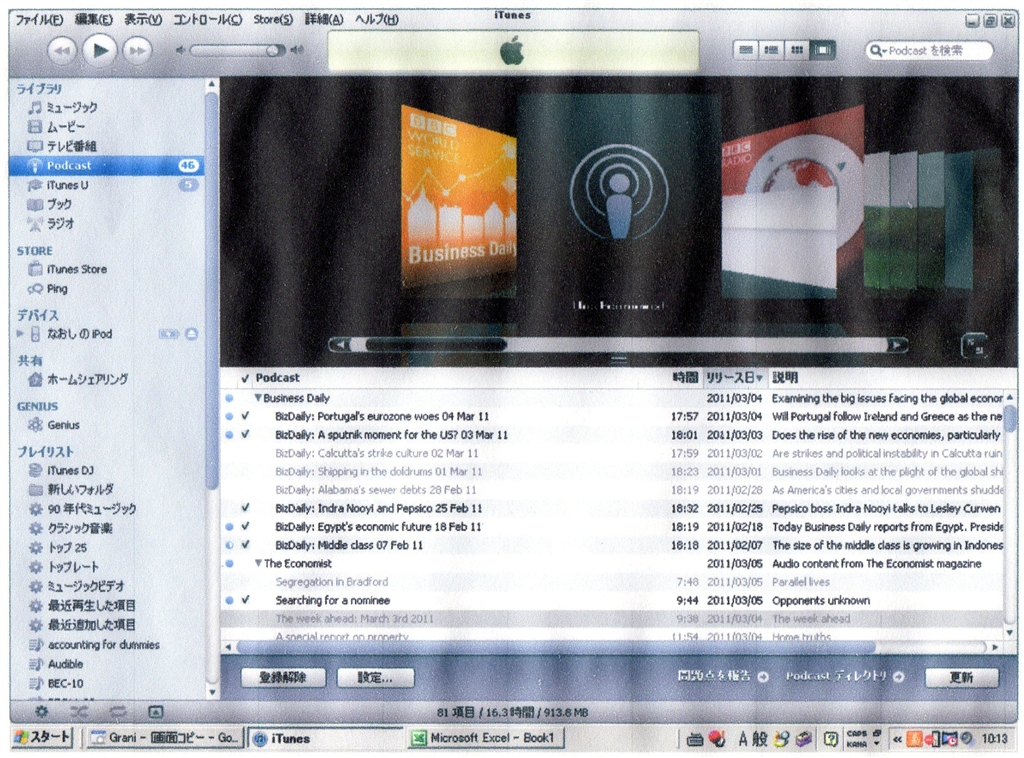The width and height of the screenshot is (1024, 758).
Task: Collapse The Economist podcast group
Action: coord(259,563)
